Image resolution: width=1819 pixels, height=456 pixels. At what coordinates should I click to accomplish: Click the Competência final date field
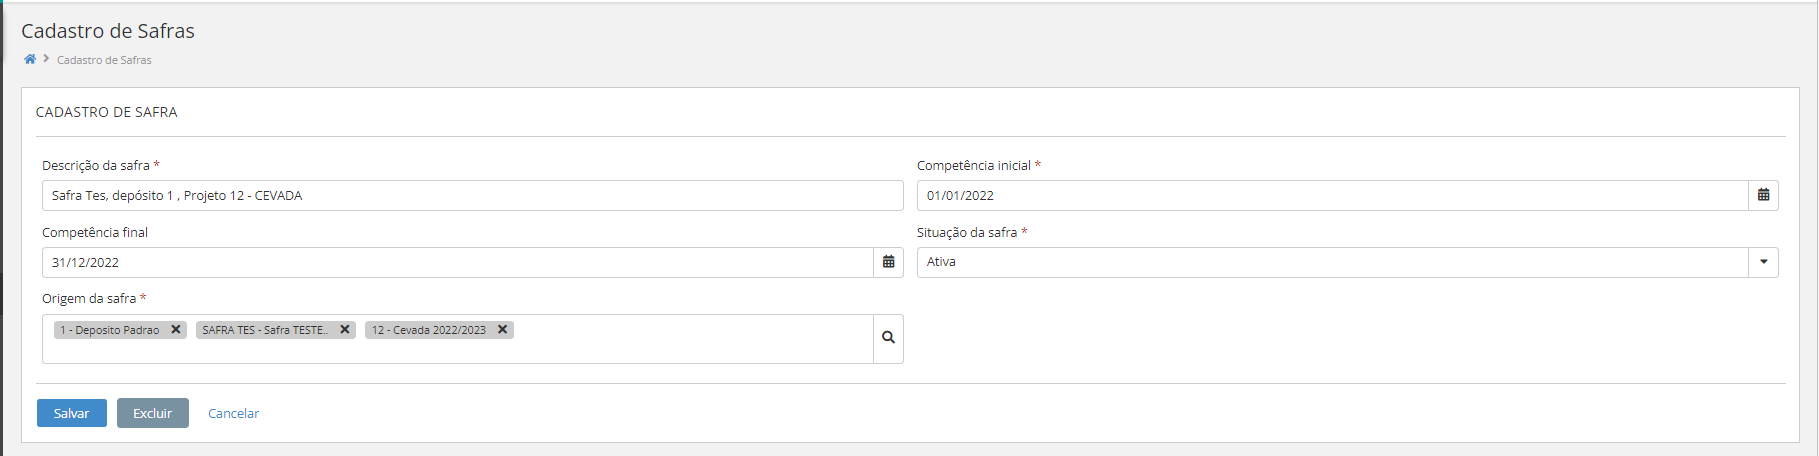pos(457,262)
